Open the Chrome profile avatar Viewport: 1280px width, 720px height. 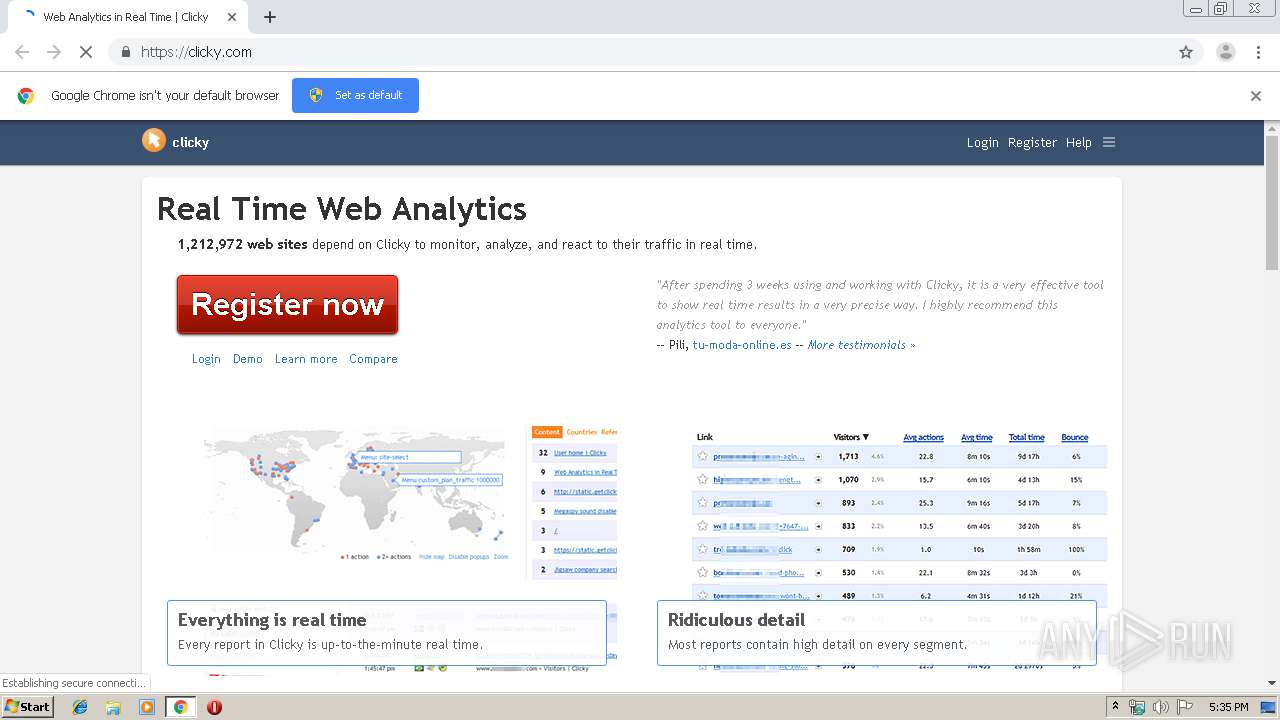coord(1226,52)
